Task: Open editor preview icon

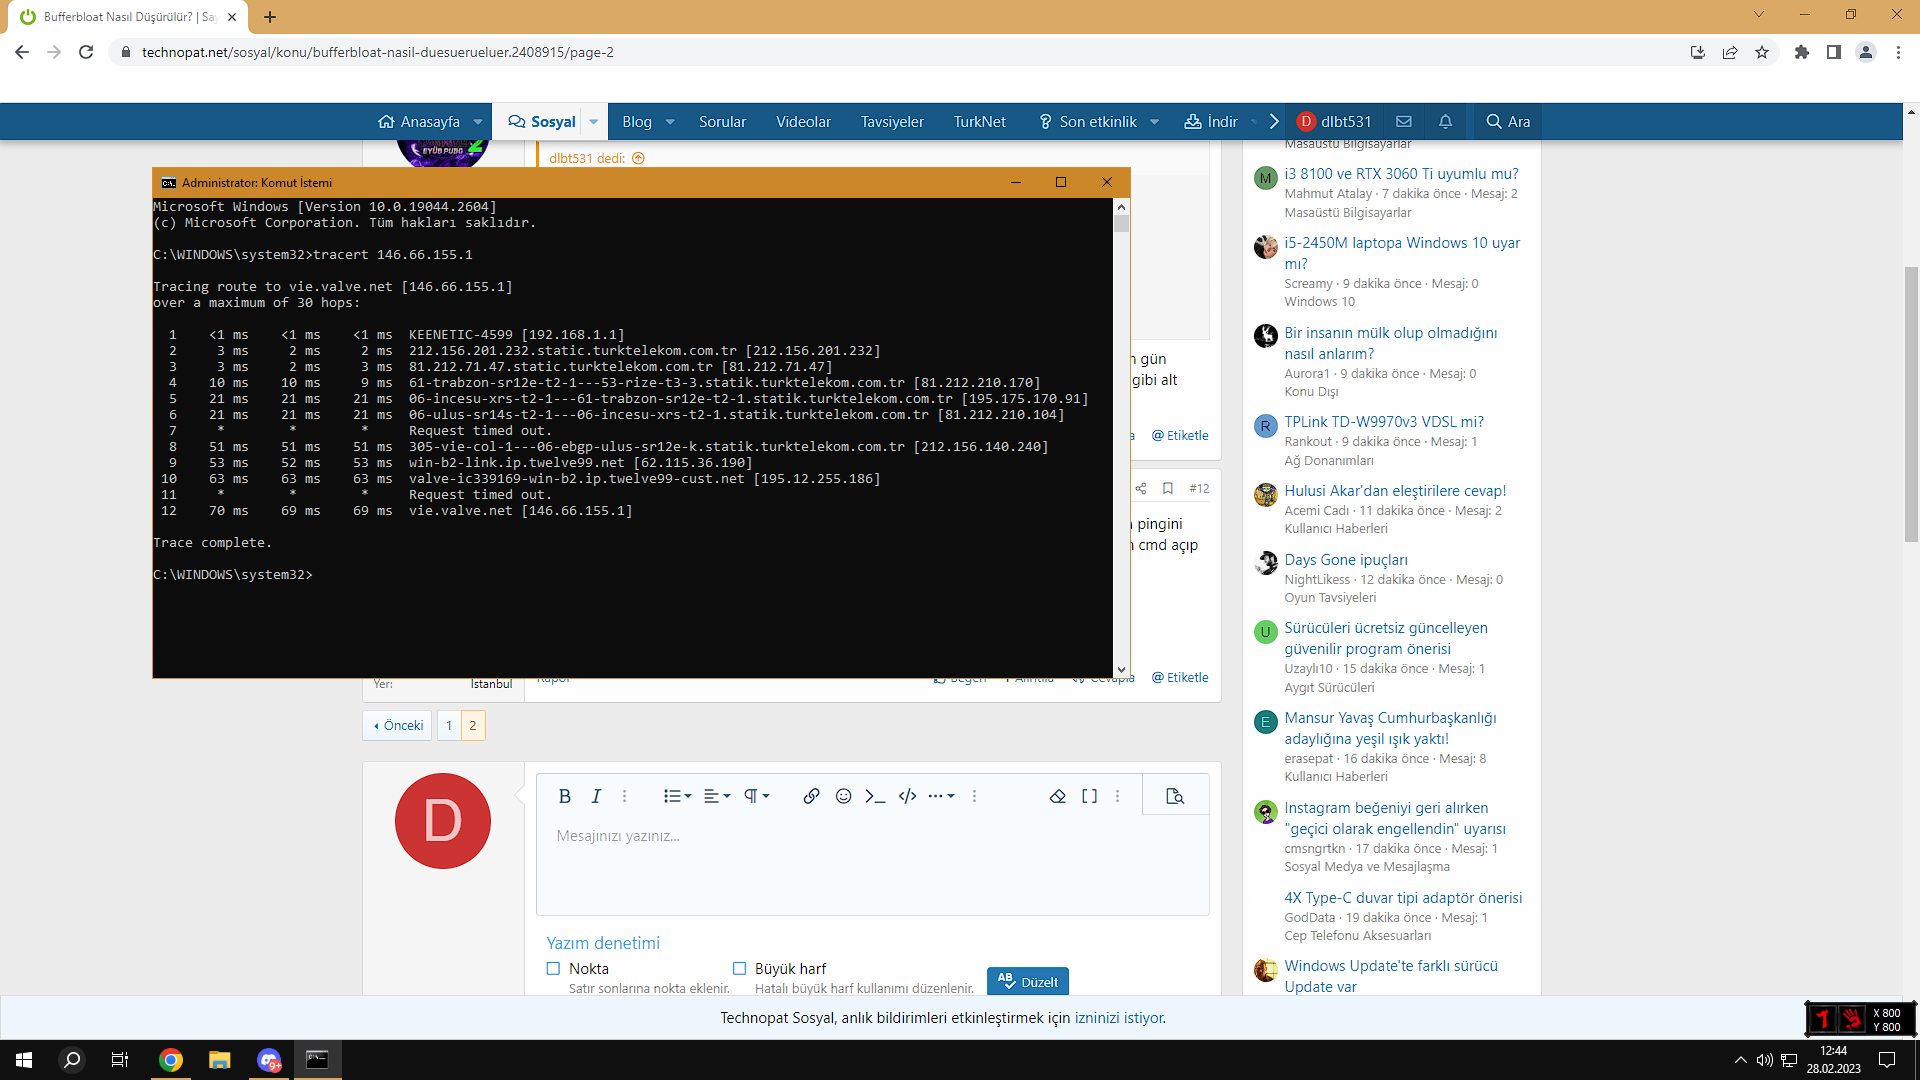Action: click(x=1175, y=796)
